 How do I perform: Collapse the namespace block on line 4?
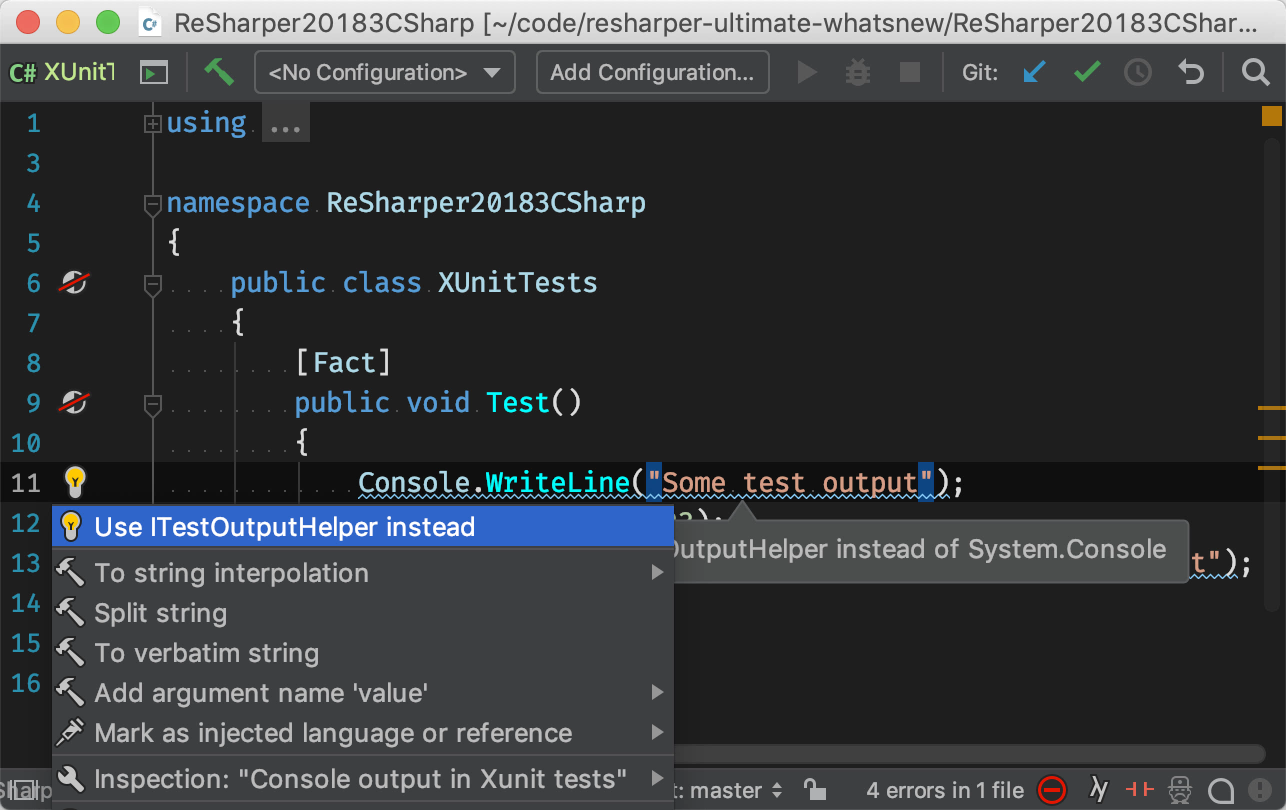(x=153, y=205)
